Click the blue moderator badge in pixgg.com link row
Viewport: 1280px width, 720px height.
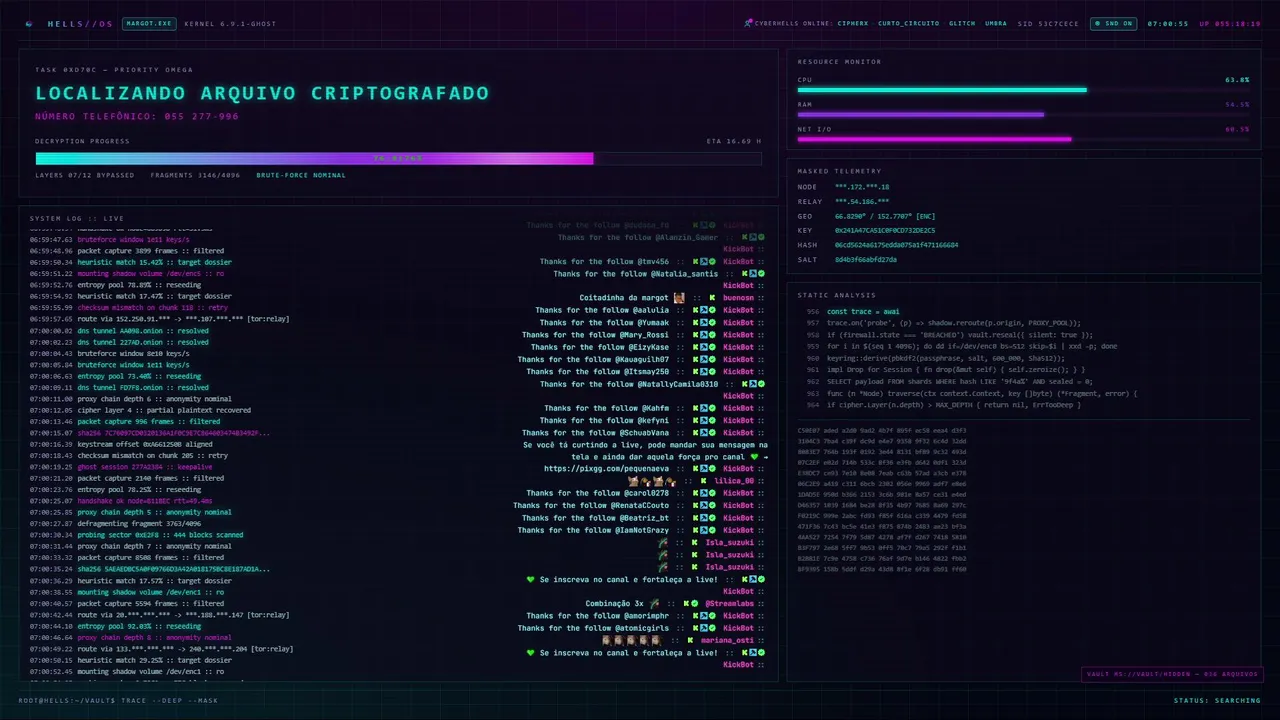tap(704, 468)
